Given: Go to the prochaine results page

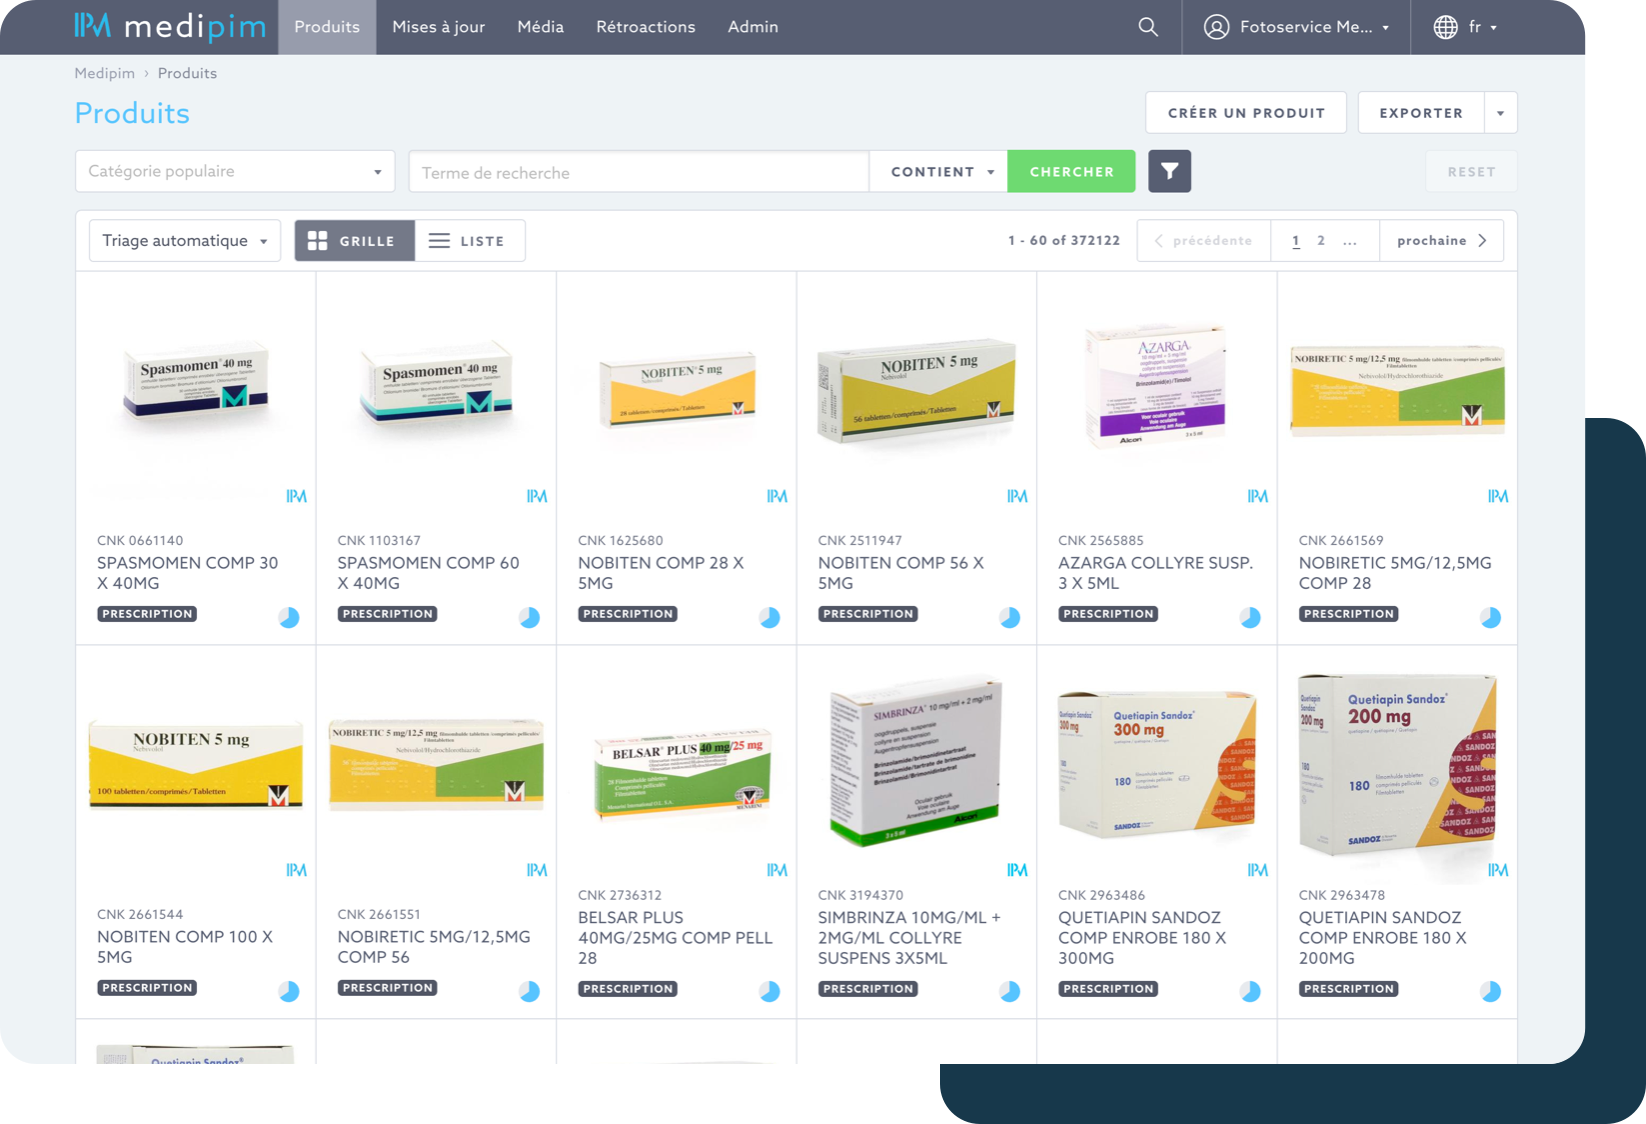Looking at the screenshot, I should 1441,241.
